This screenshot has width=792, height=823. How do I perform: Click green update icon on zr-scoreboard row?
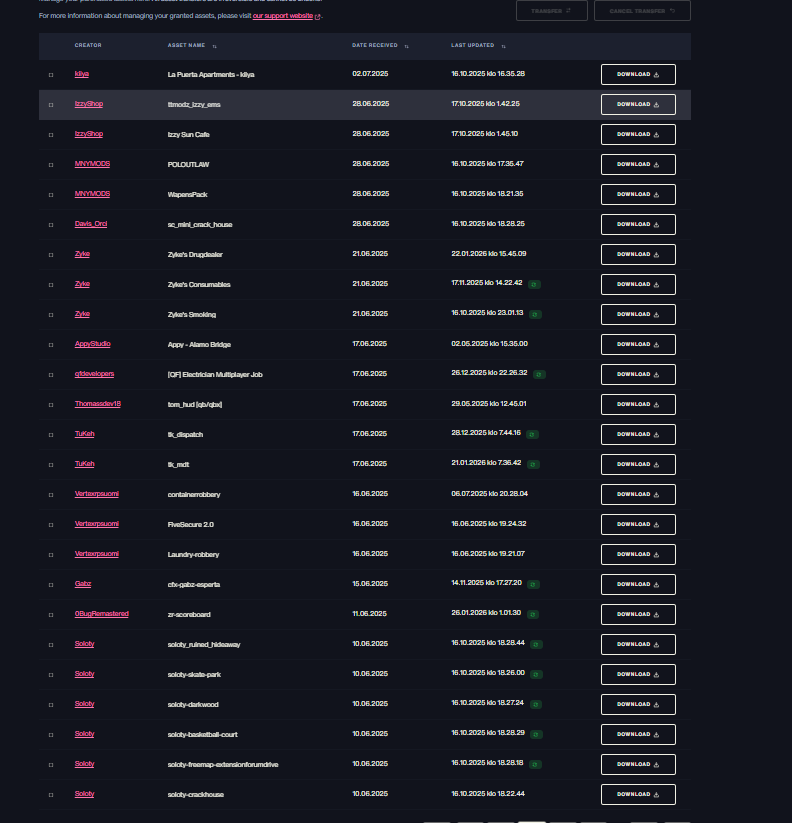pos(533,614)
